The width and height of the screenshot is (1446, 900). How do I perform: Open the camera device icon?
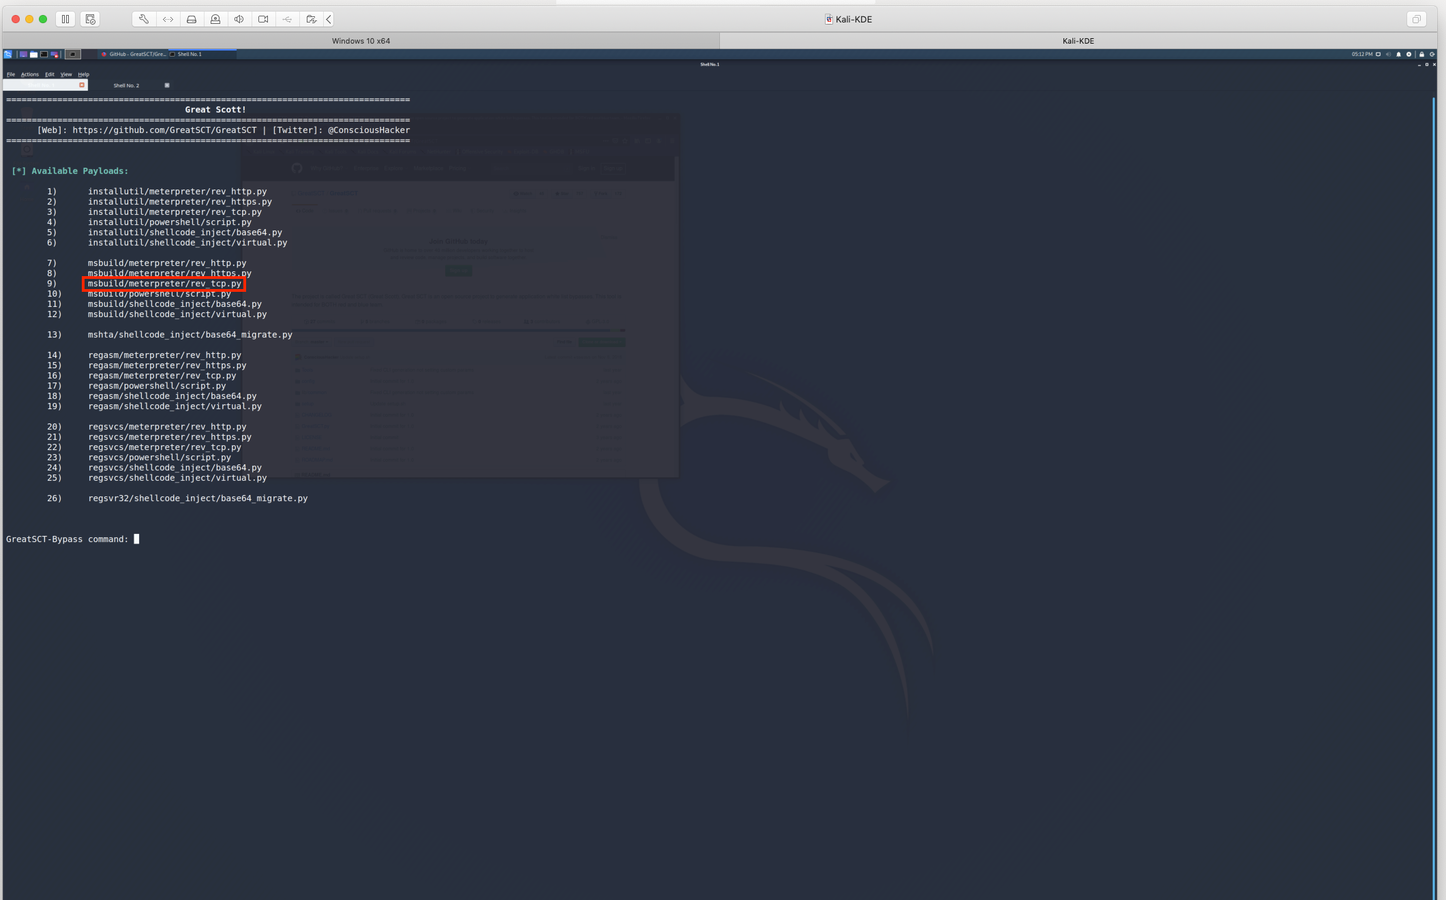pos(263,19)
